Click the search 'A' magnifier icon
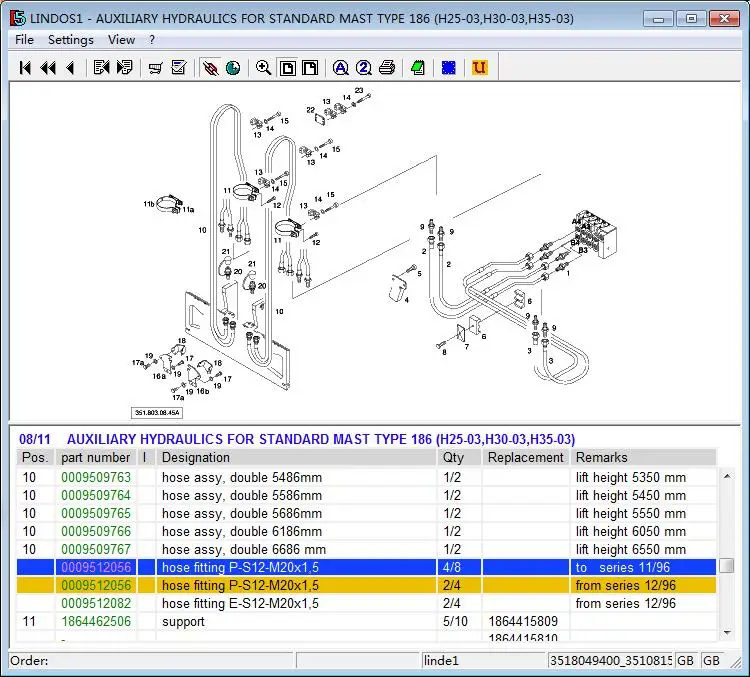This screenshot has width=750, height=677. 341,68
